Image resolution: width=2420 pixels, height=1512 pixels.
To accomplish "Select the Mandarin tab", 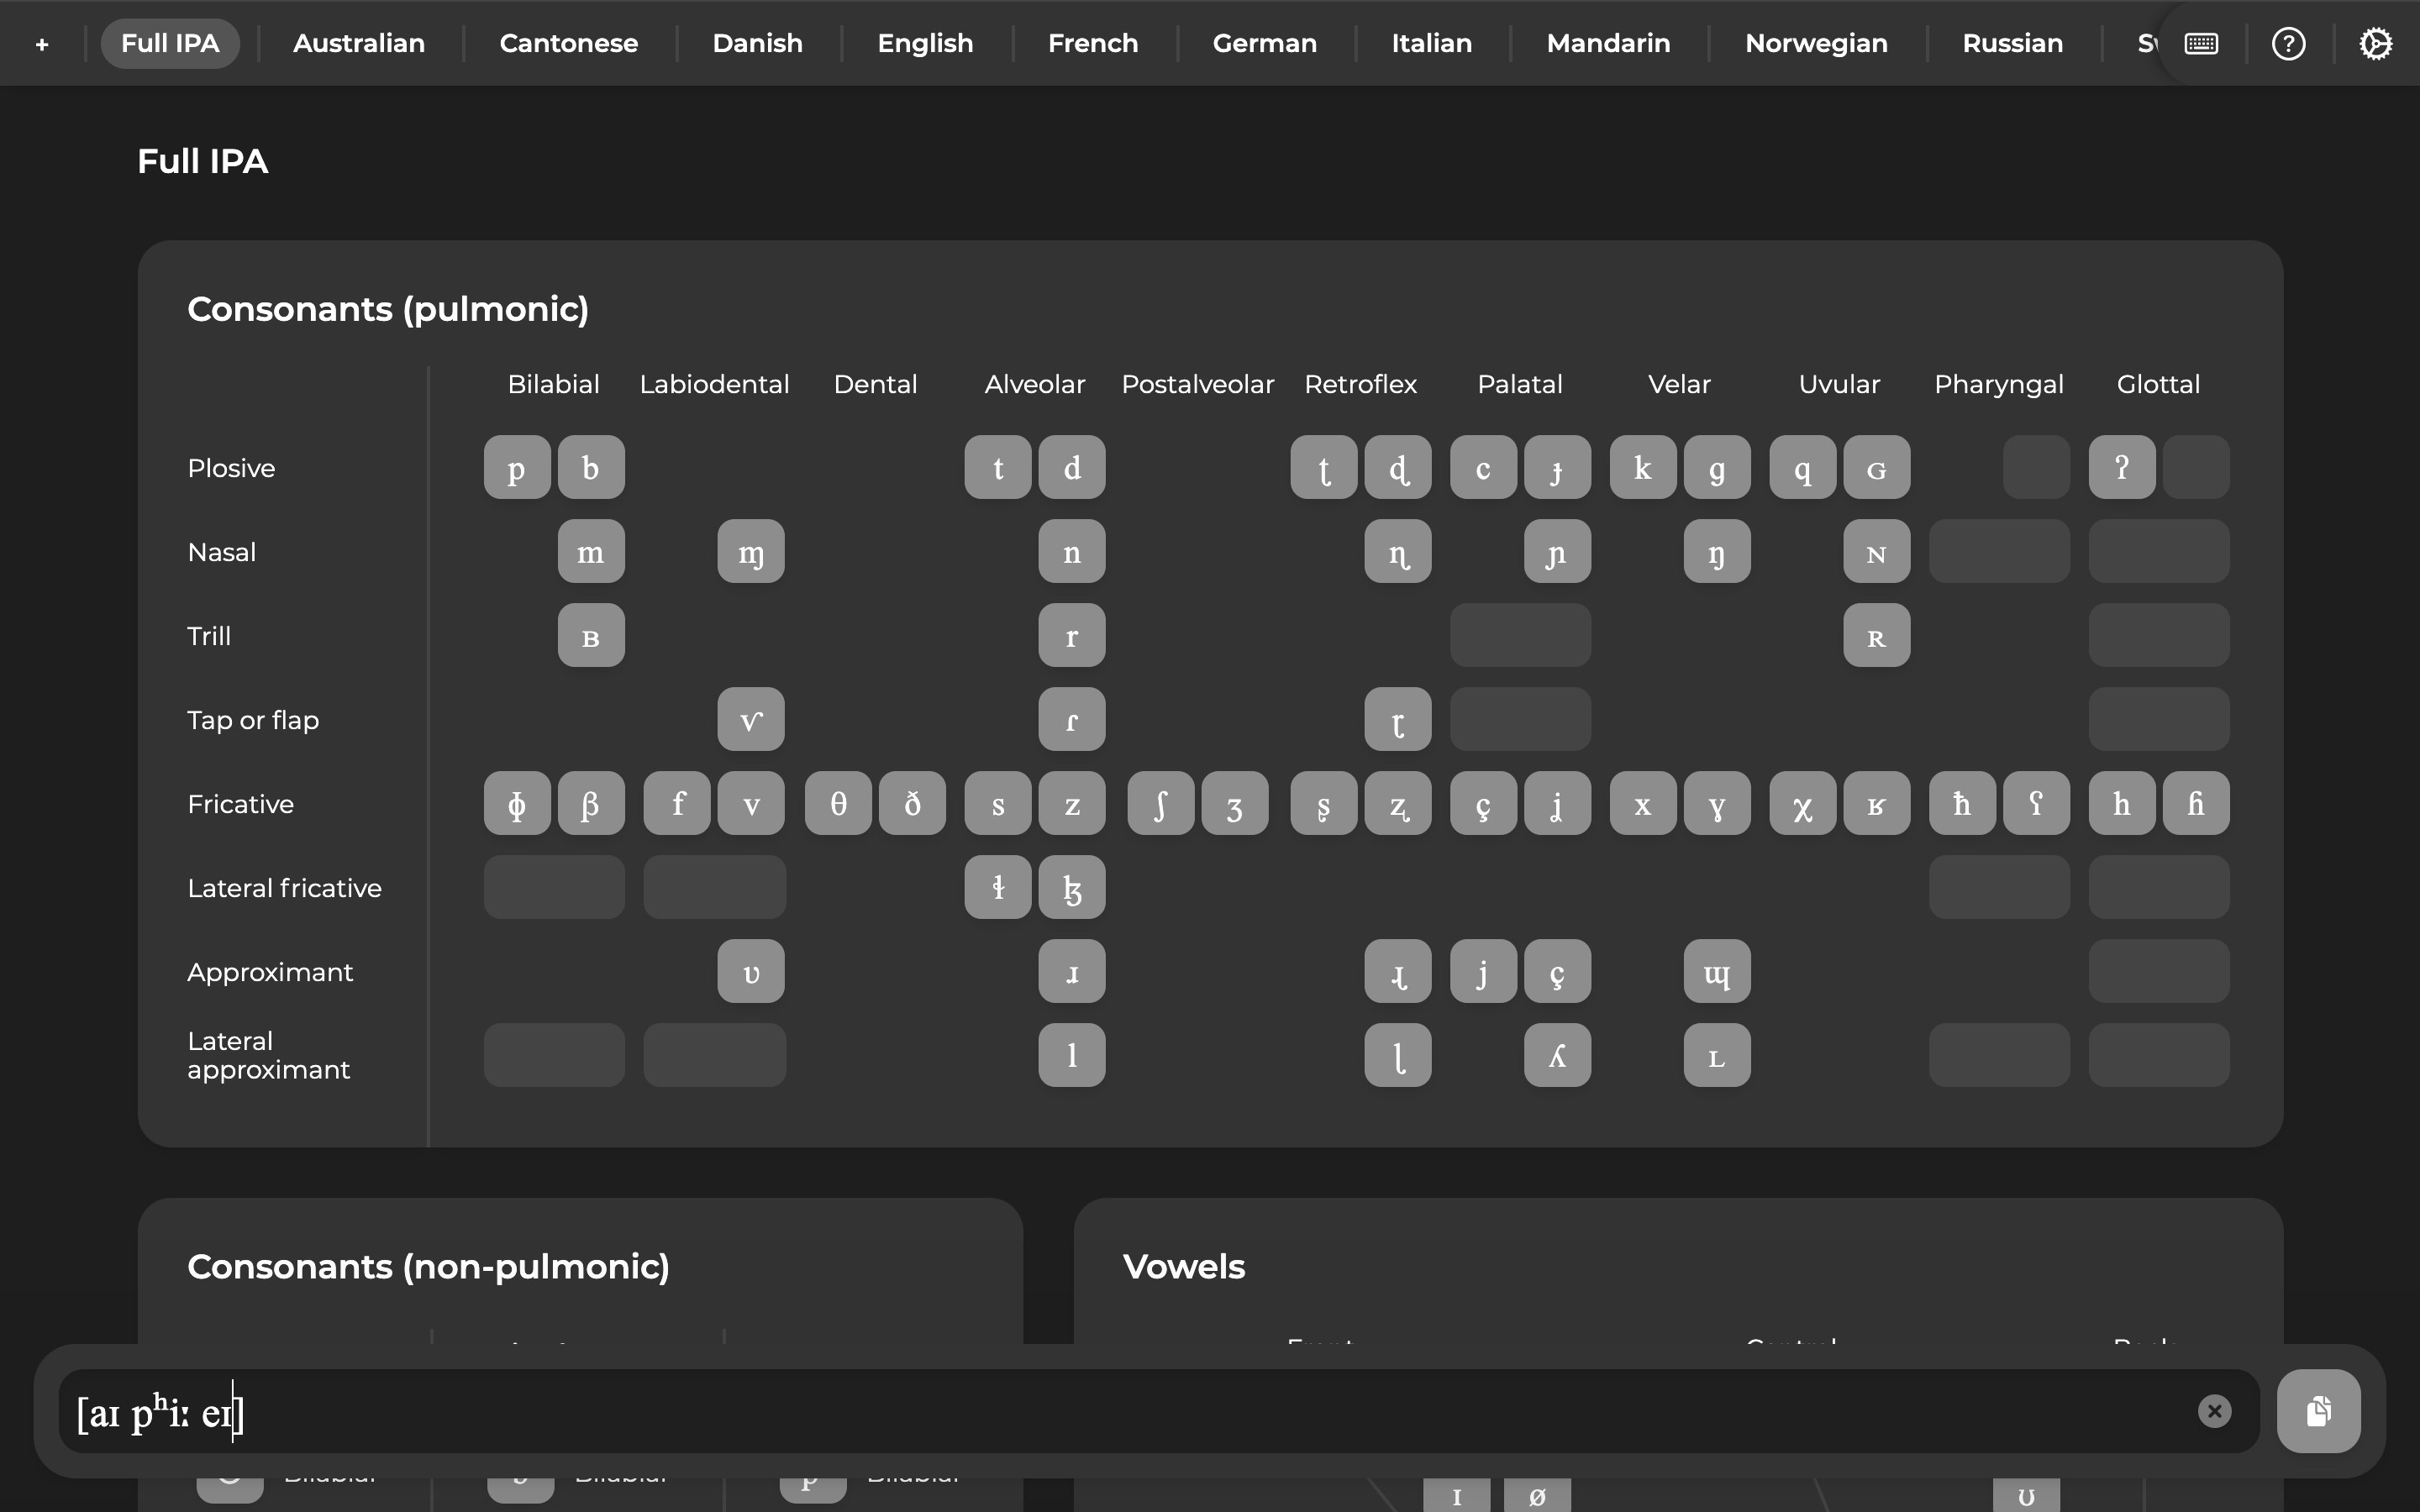I will click(1608, 44).
